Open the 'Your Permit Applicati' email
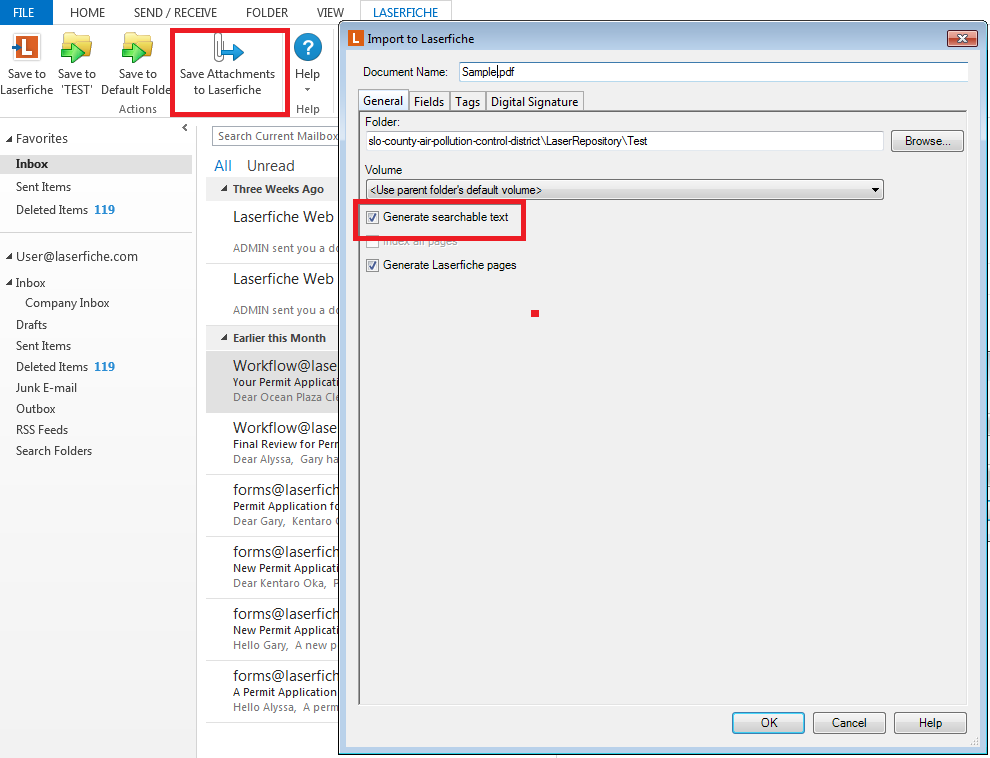990x758 pixels. pyautogui.click(x=272, y=382)
